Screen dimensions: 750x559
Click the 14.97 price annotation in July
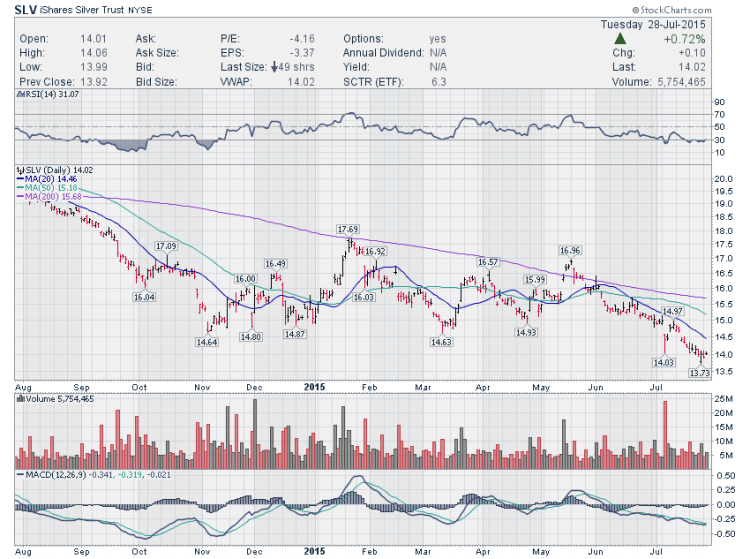tap(672, 311)
